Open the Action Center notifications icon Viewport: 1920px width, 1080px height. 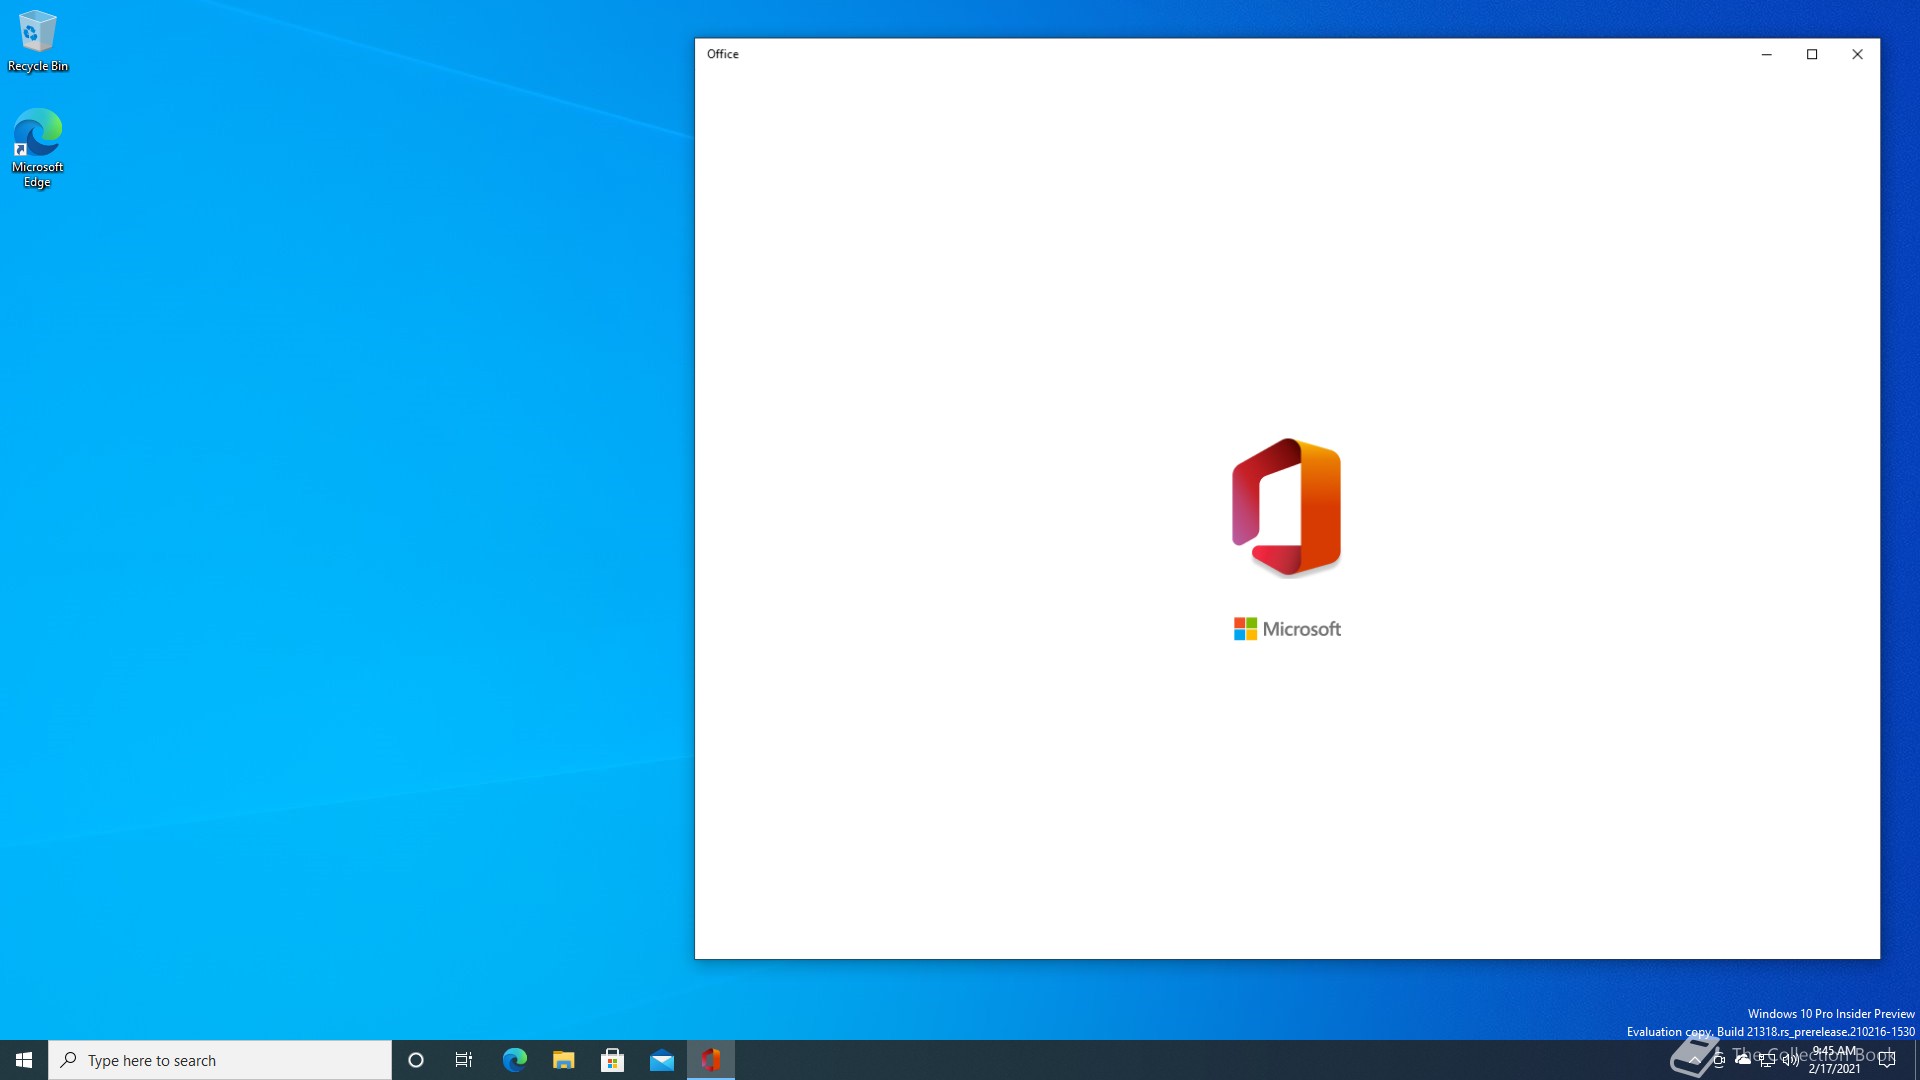[1887, 1060]
